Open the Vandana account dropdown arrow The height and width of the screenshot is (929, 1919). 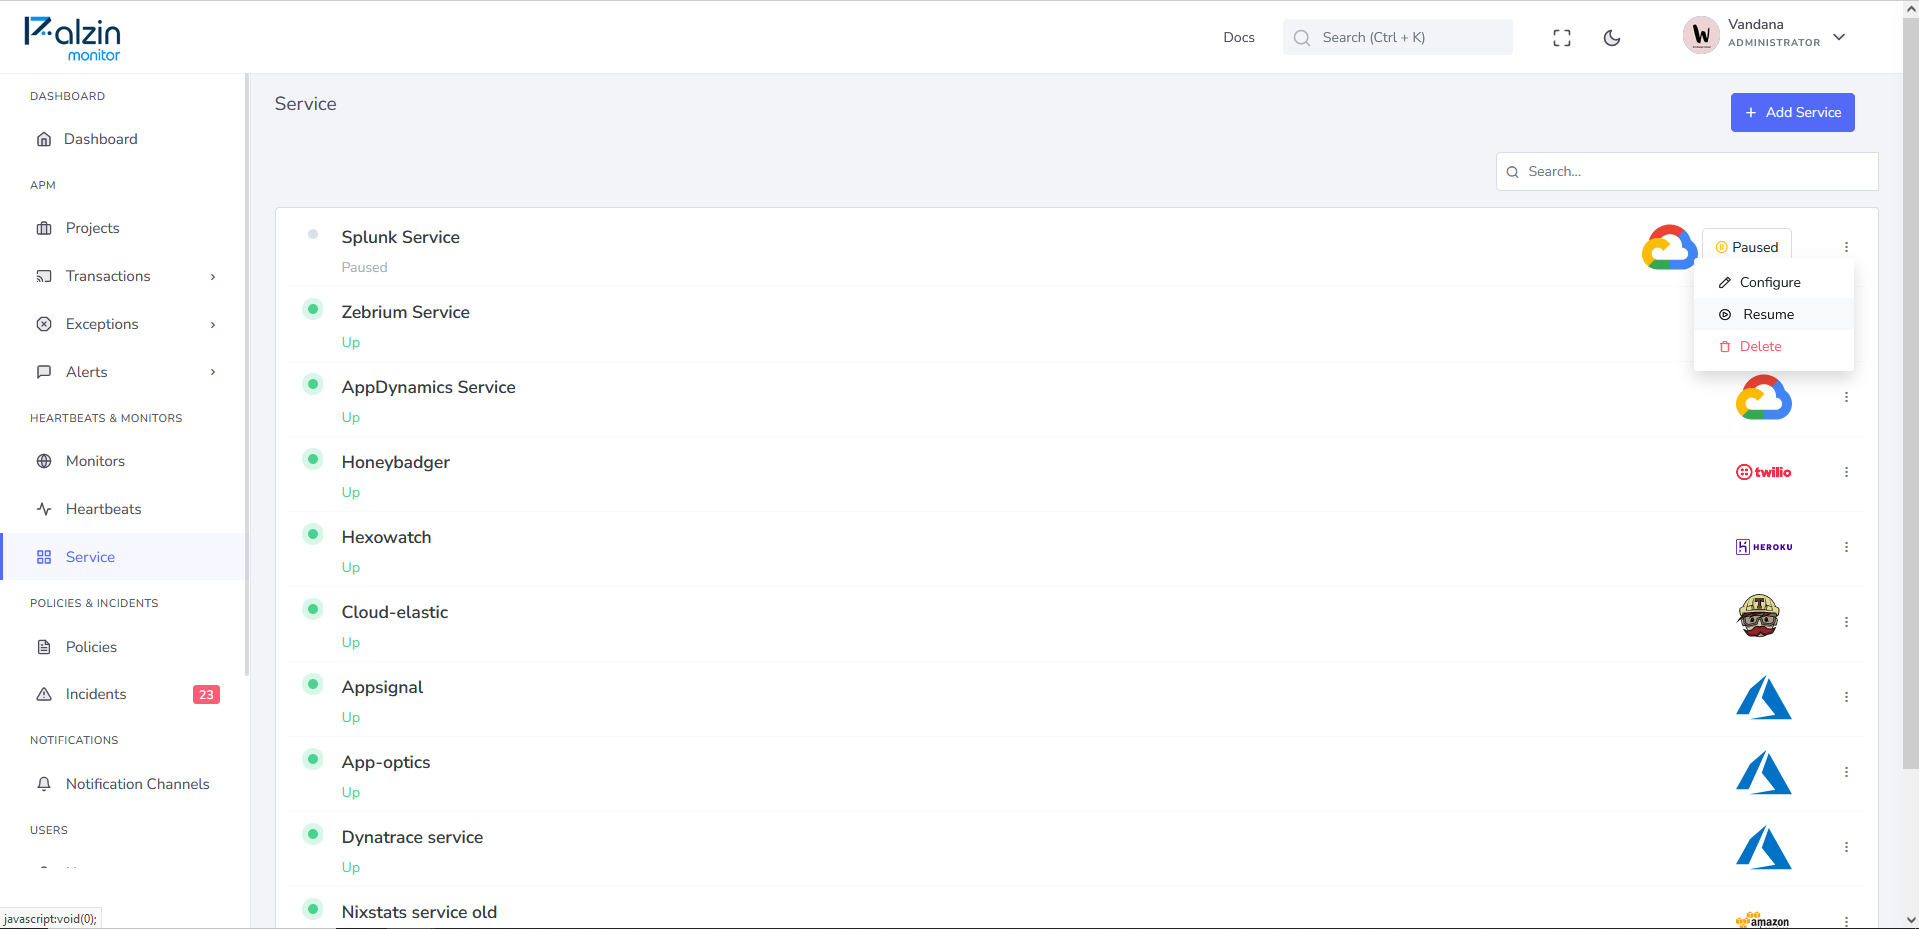click(1839, 37)
